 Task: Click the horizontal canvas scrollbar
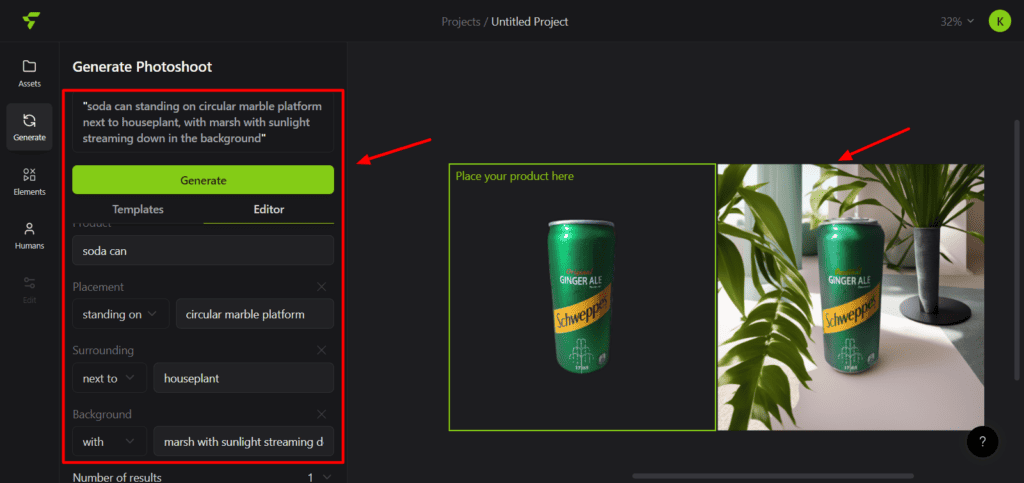(758, 476)
